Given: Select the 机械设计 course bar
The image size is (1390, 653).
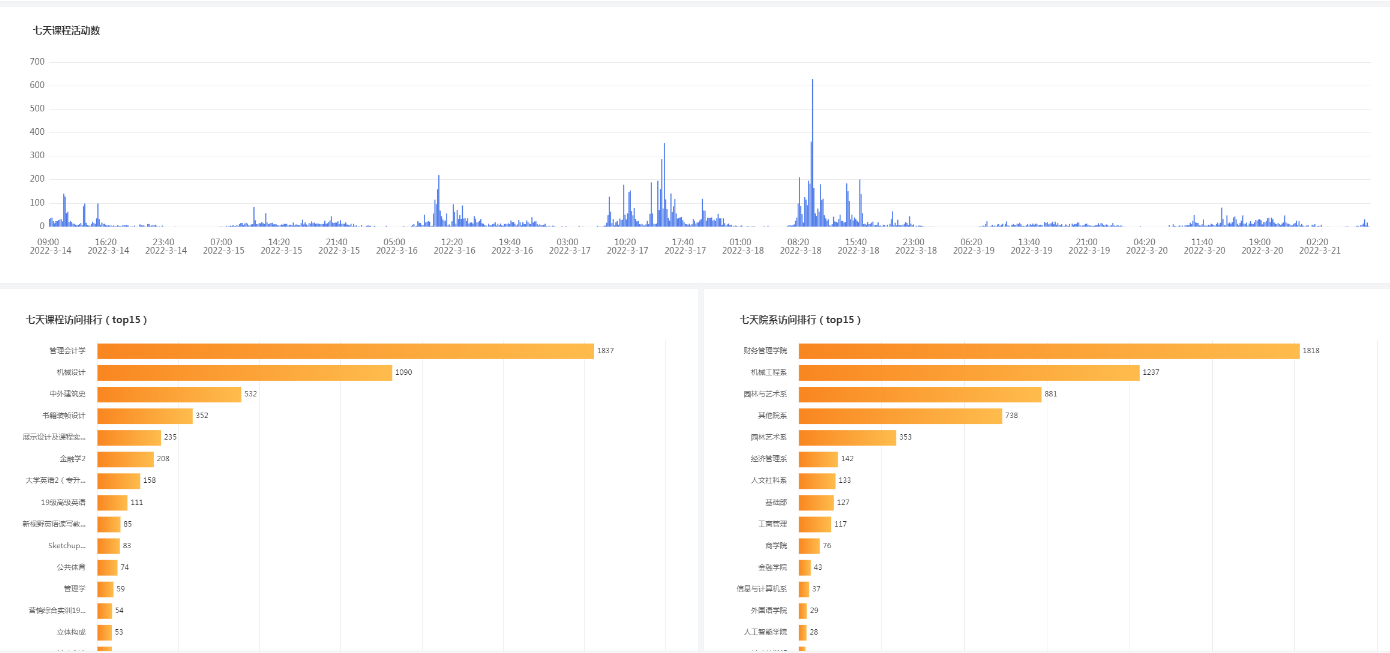Looking at the screenshot, I should [x=244, y=373].
